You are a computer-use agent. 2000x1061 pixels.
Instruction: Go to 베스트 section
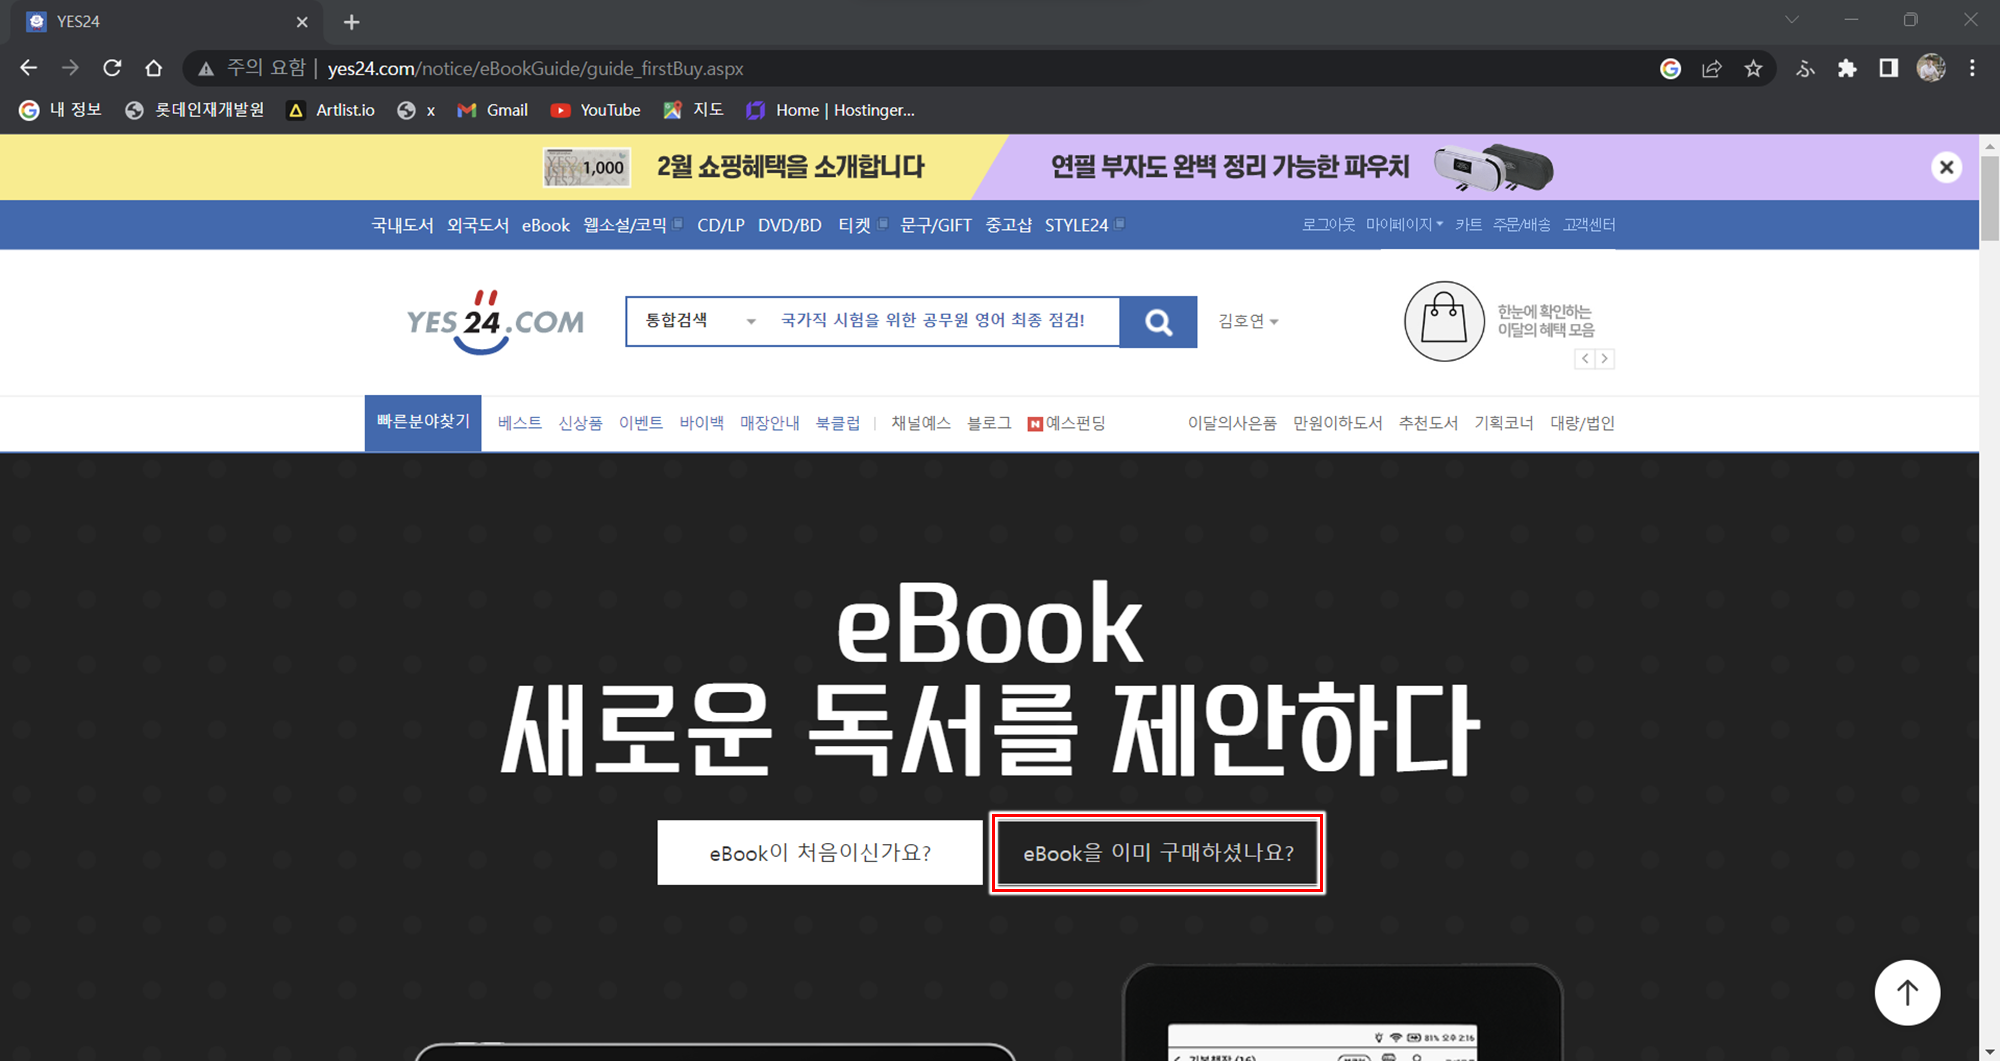pos(520,423)
